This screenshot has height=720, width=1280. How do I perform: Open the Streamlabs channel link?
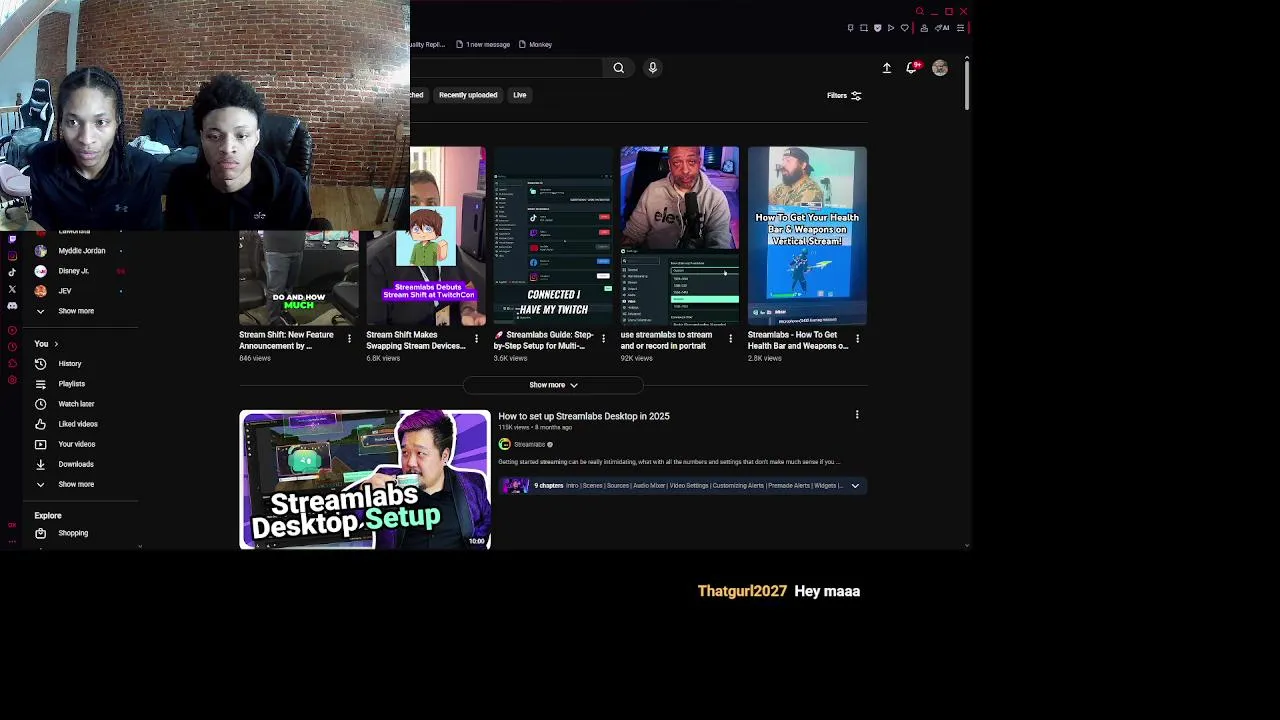(x=530, y=444)
